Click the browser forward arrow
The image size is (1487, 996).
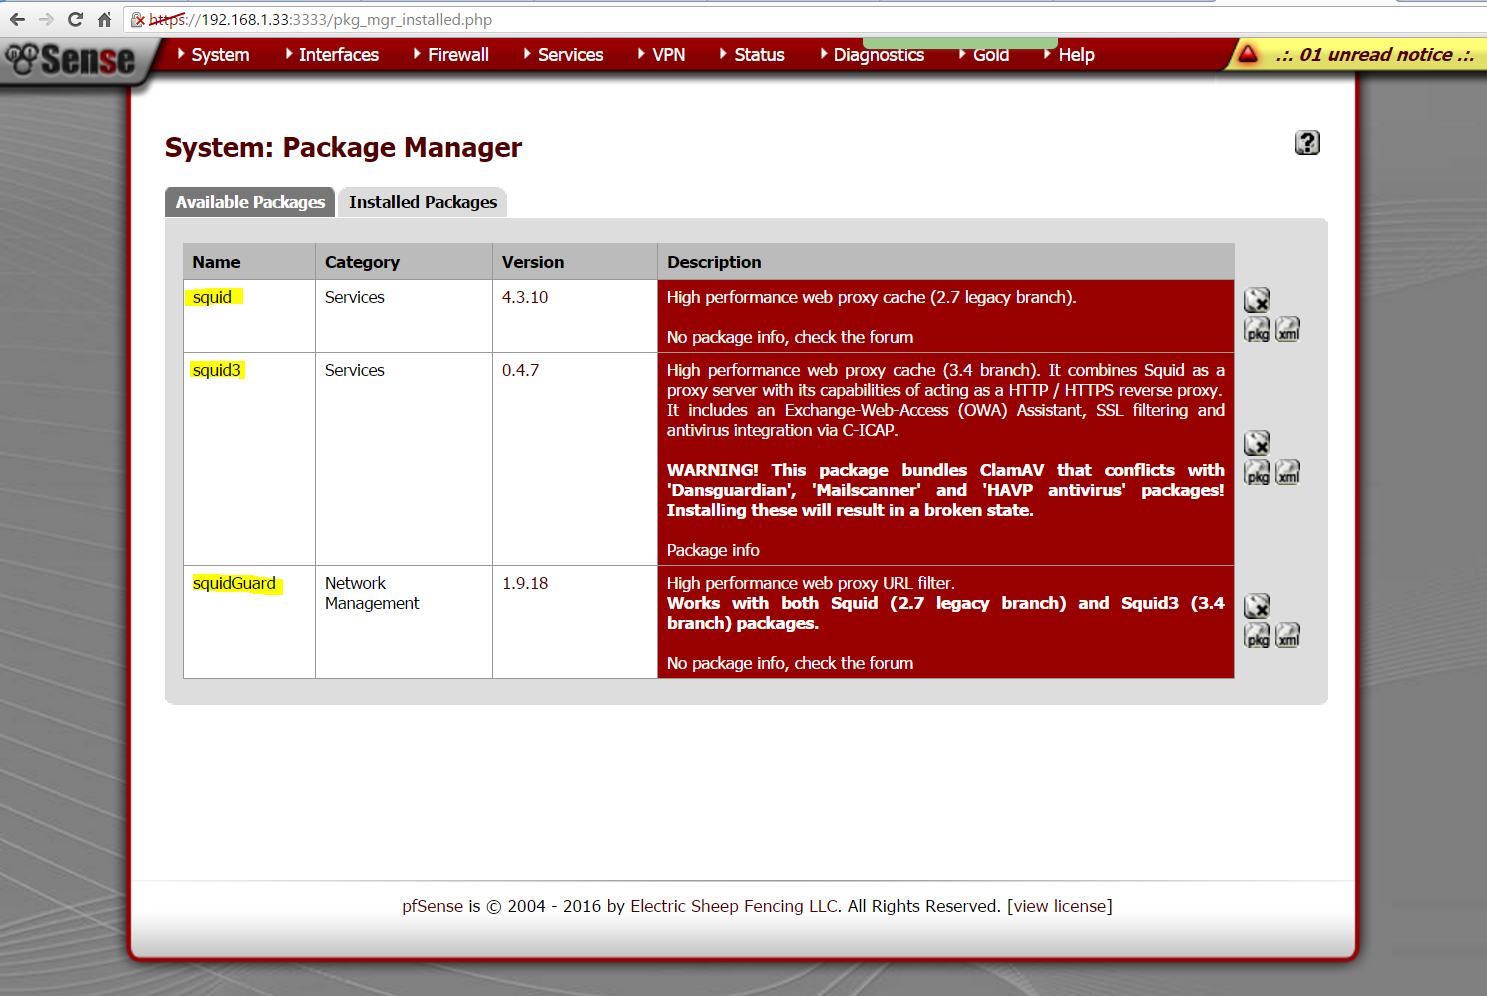click(46, 19)
